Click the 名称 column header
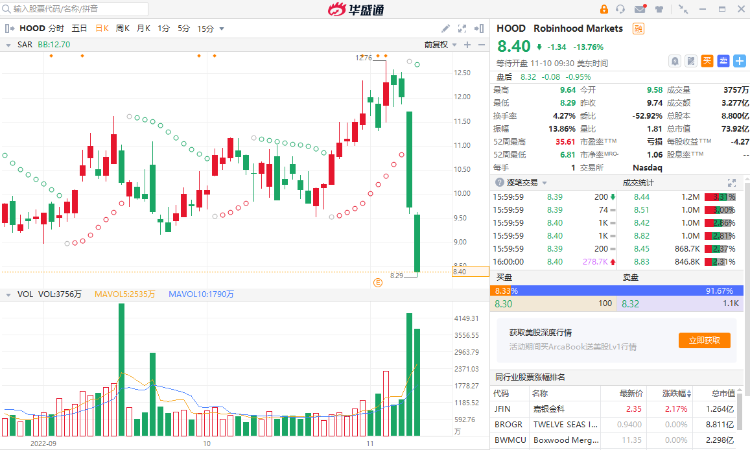 click(540, 394)
